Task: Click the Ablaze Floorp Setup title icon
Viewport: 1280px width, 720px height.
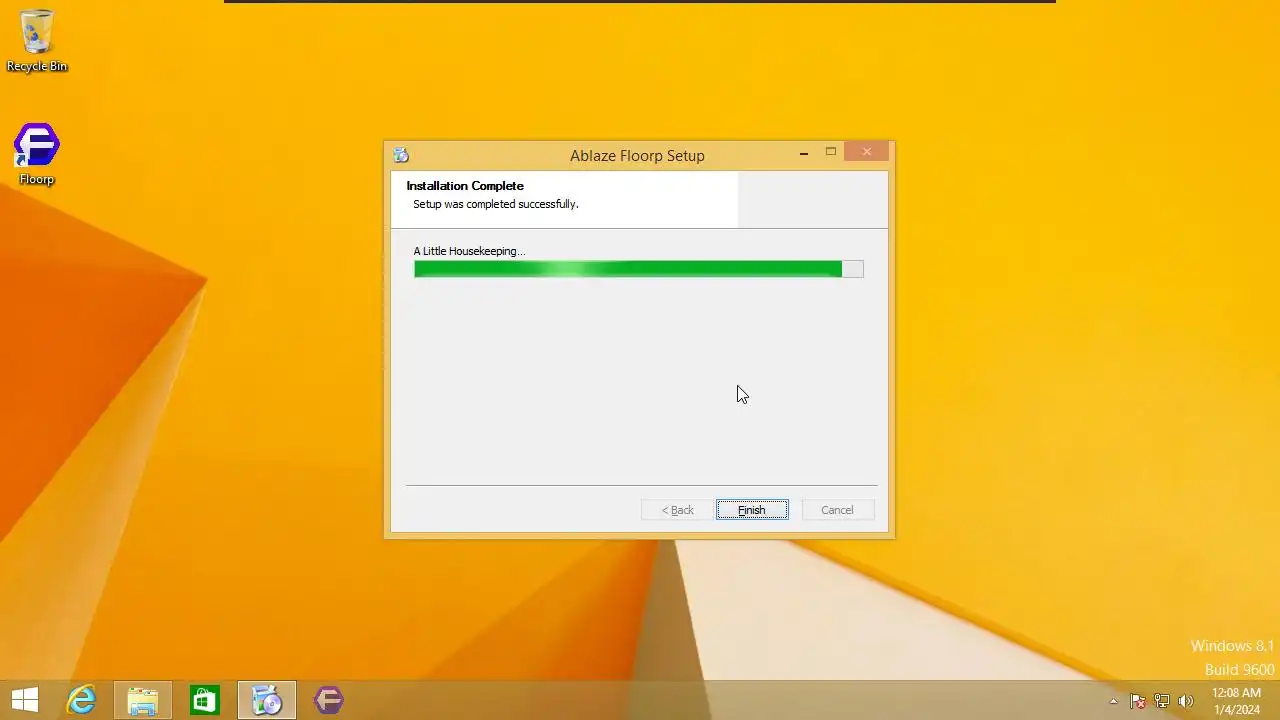Action: [x=401, y=155]
